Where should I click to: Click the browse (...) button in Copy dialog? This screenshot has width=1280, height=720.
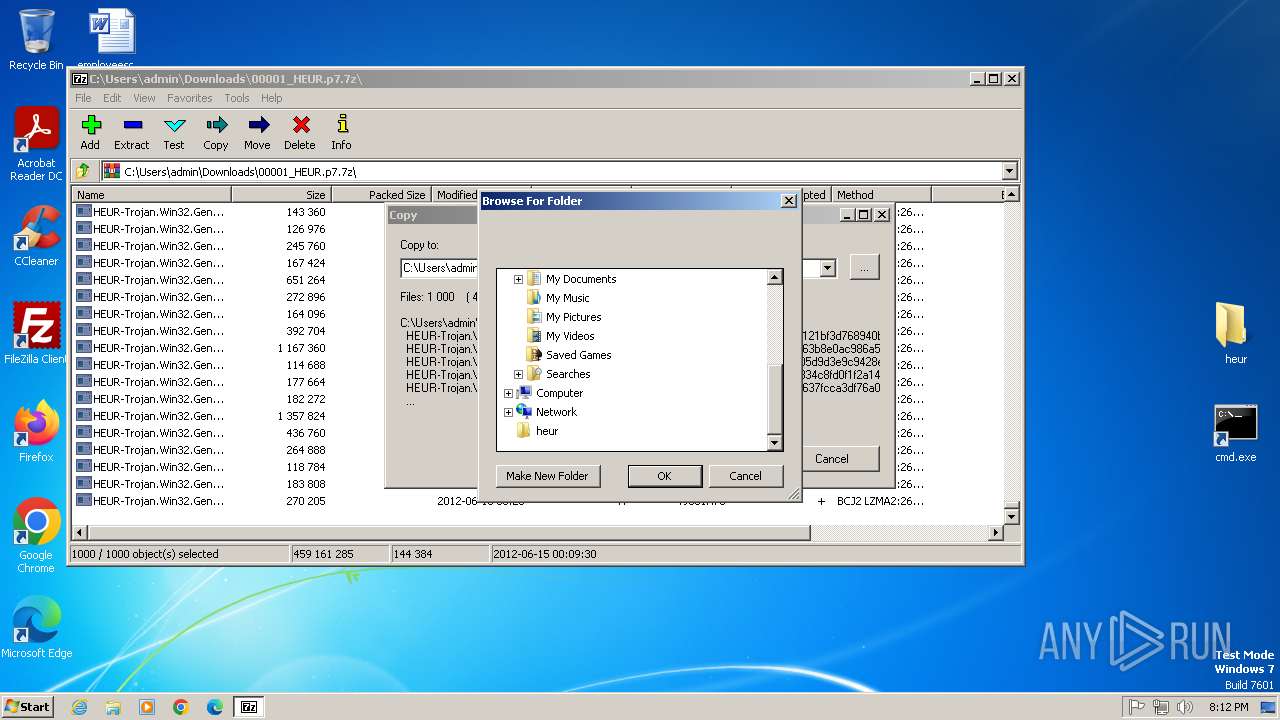pyautogui.click(x=864, y=267)
